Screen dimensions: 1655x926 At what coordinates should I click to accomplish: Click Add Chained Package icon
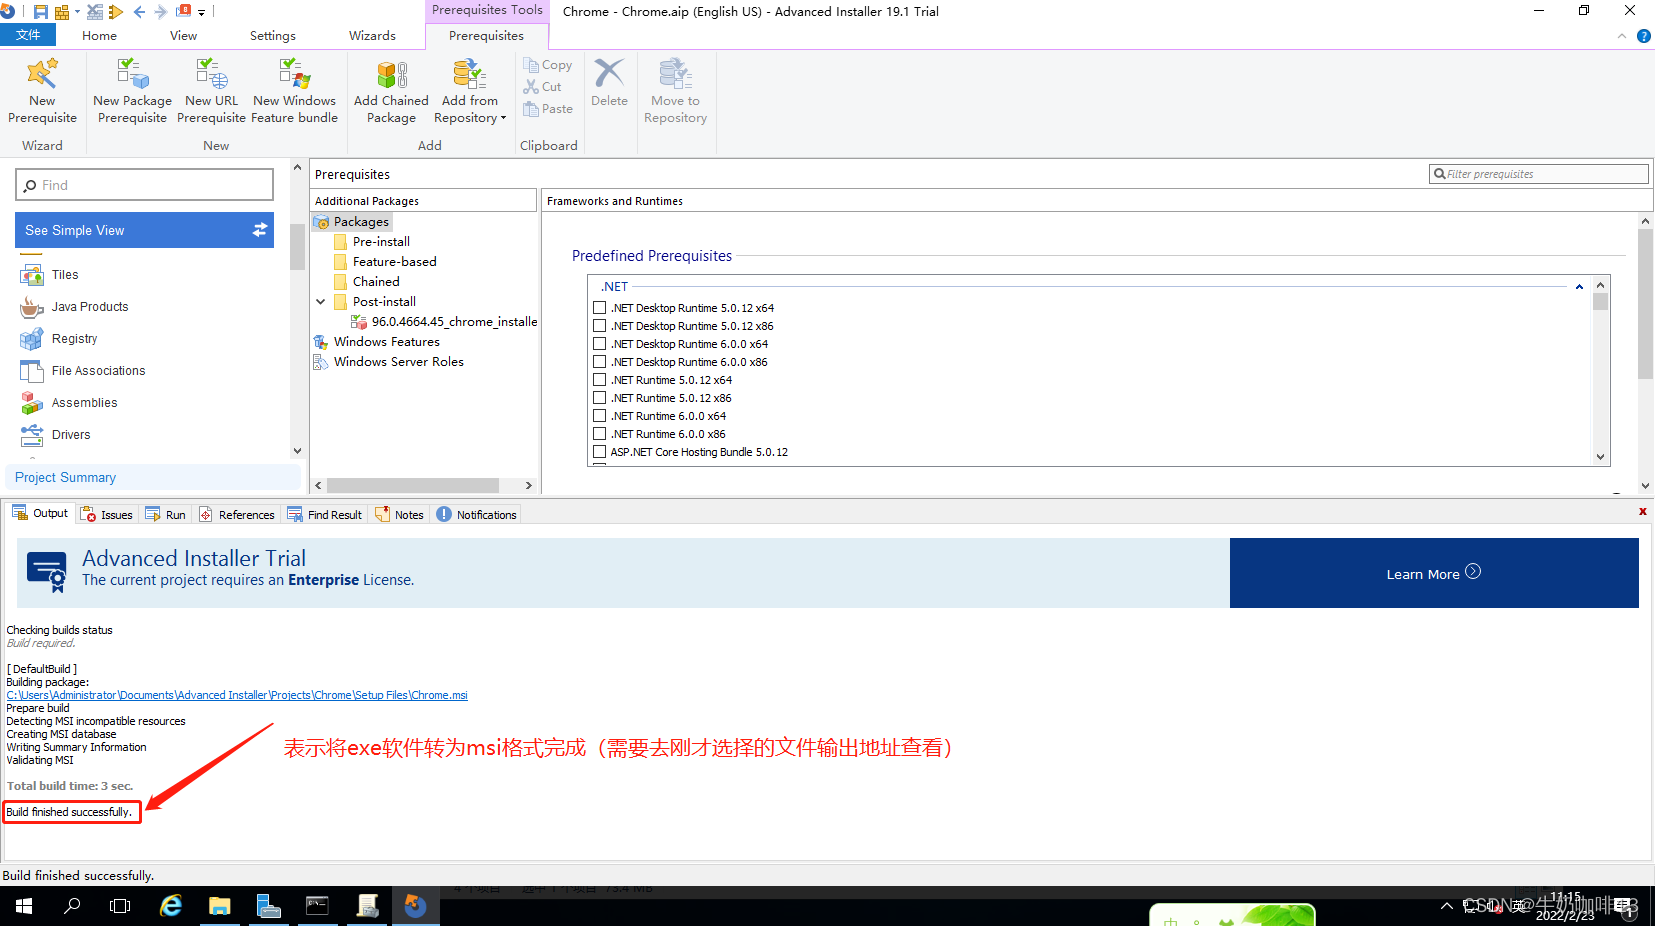(391, 75)
